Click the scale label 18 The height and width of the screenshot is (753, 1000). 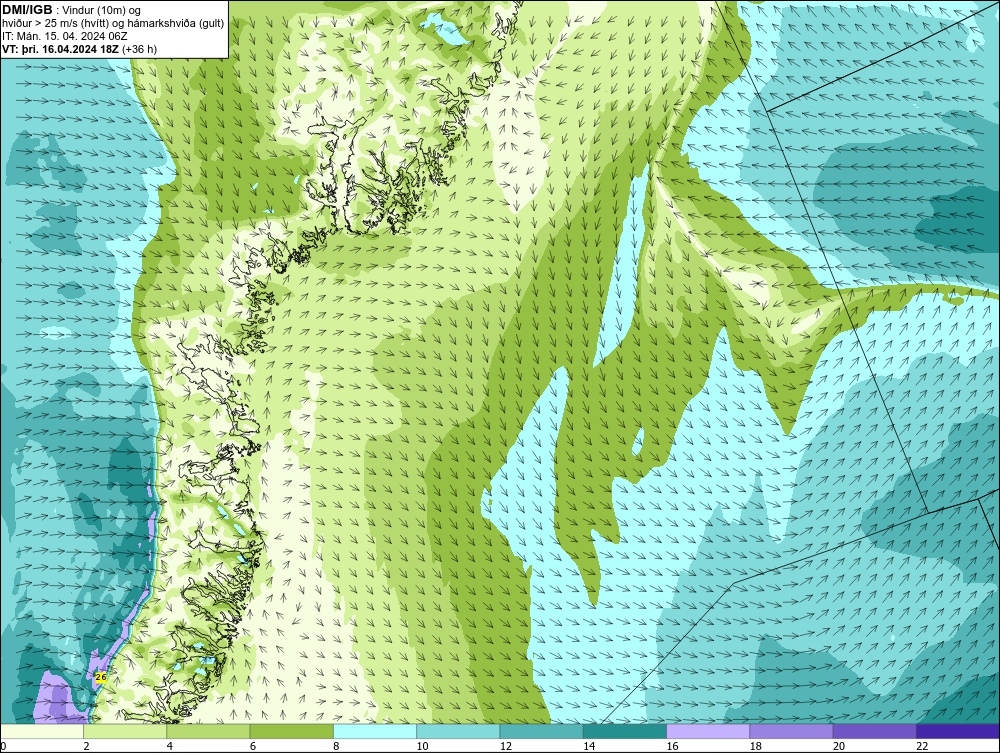pos(756,746)
